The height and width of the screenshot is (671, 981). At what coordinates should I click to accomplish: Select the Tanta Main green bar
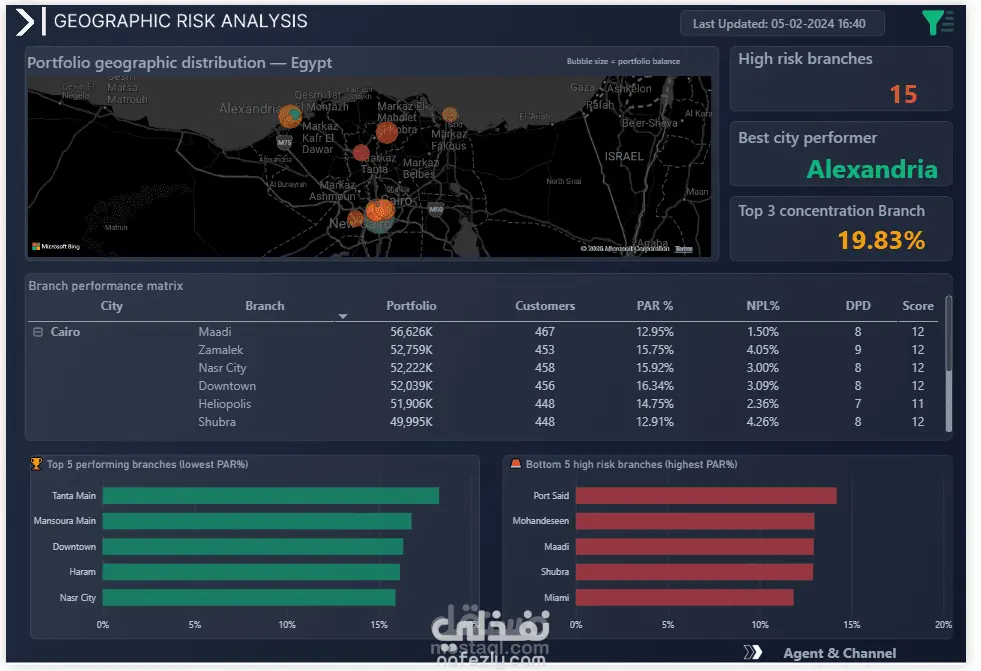click(271, 496)
